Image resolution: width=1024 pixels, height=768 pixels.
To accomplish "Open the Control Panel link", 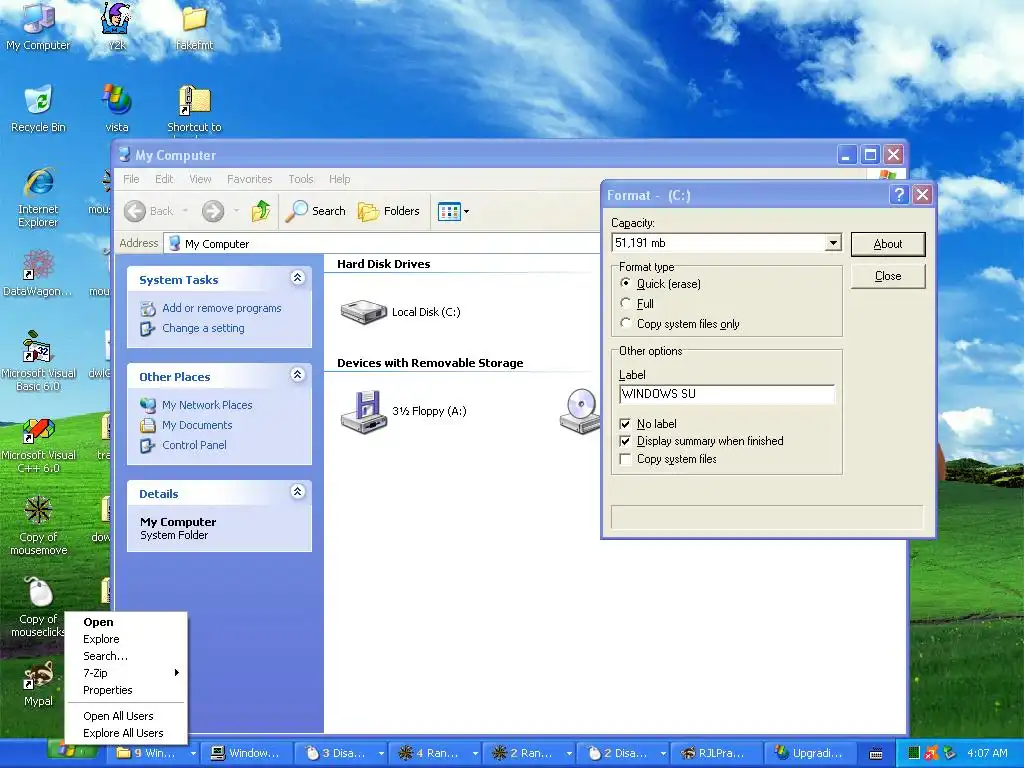I will point(194,445).
